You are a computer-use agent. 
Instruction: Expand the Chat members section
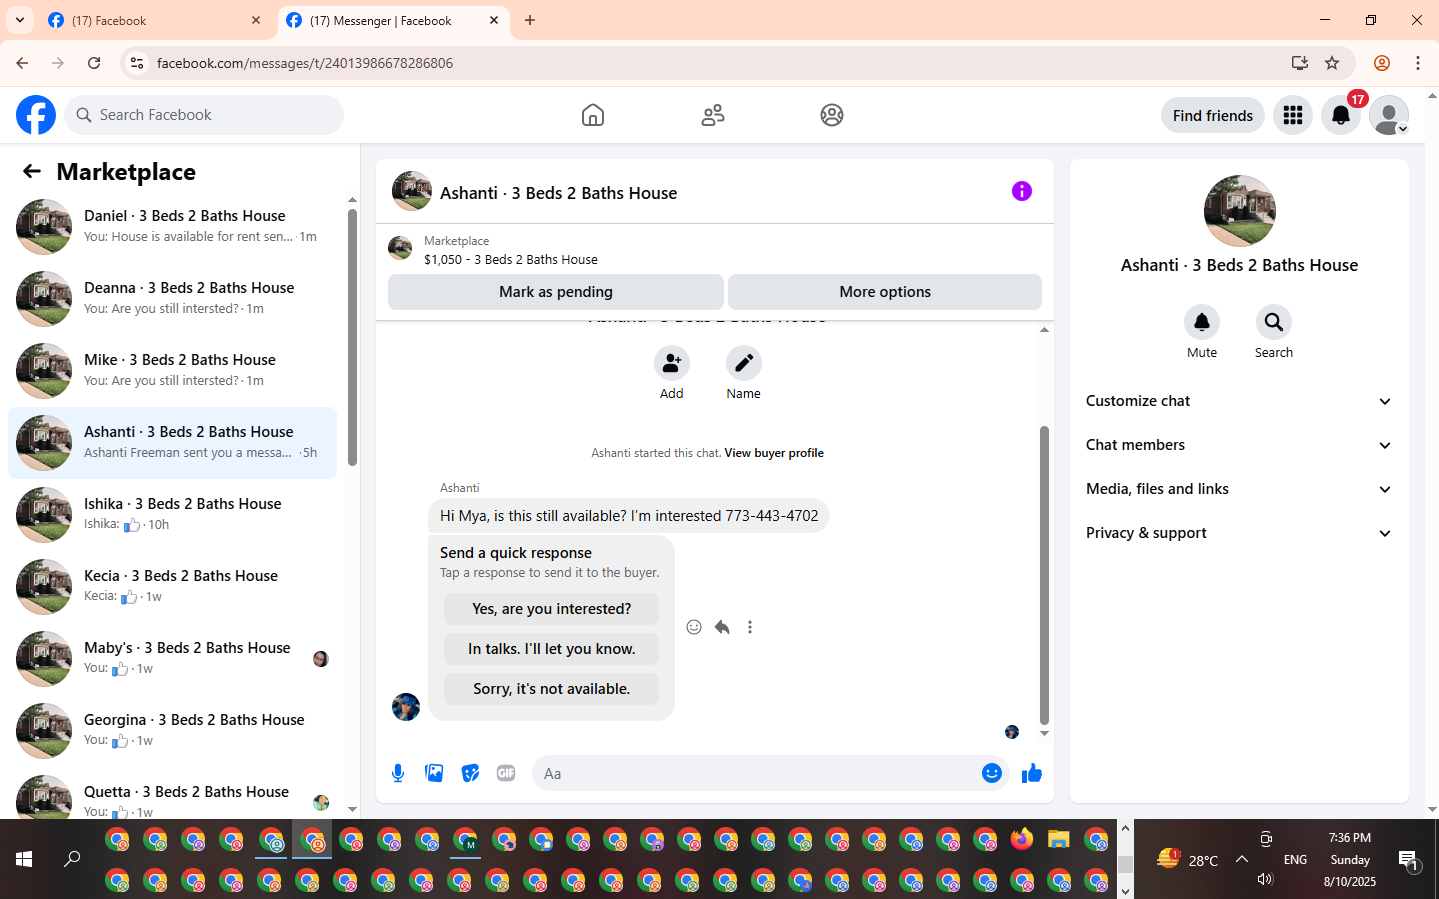[x=1239, y=445]
